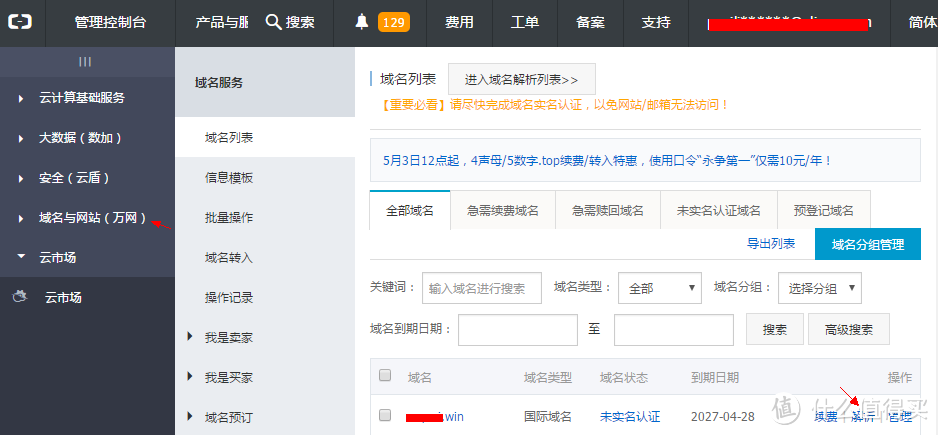The height and width of the screenshot is (435, 938).
Task: Open 费用 menu
Action: (x=459, y=23)
